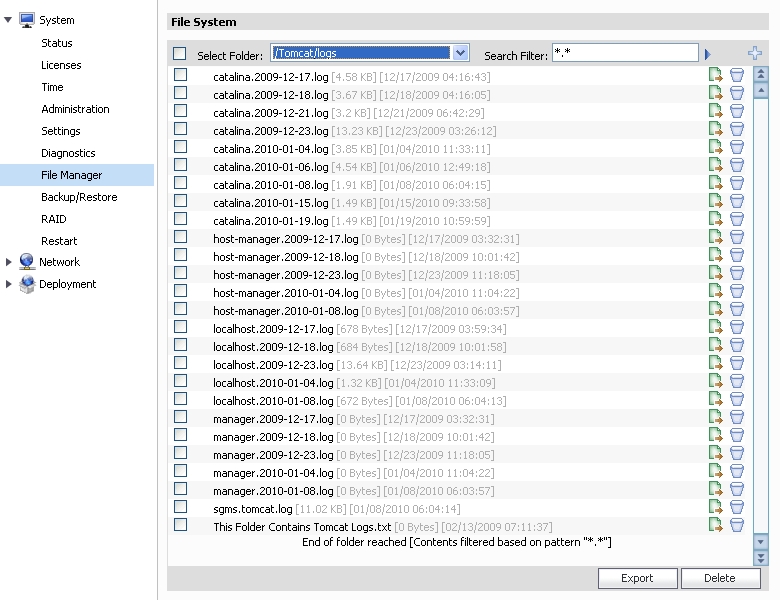The height and width of the screenshot is (600, 780).
Task: Export catalina.2009-12-17.log via its row icon
Action: point(715,75)
